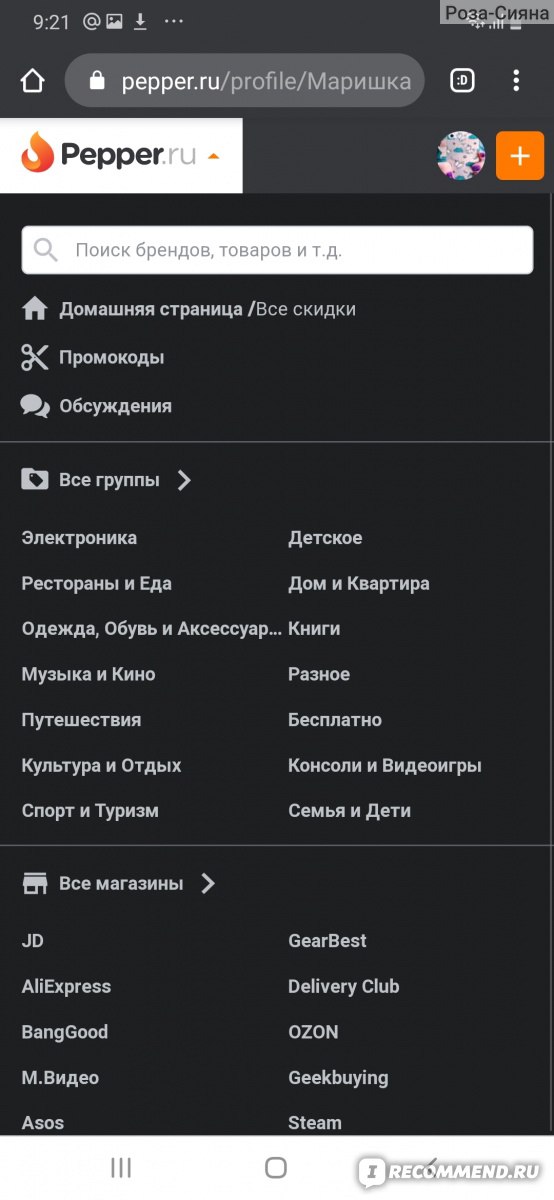Expand Все группы with the chevron

(184, 480)
